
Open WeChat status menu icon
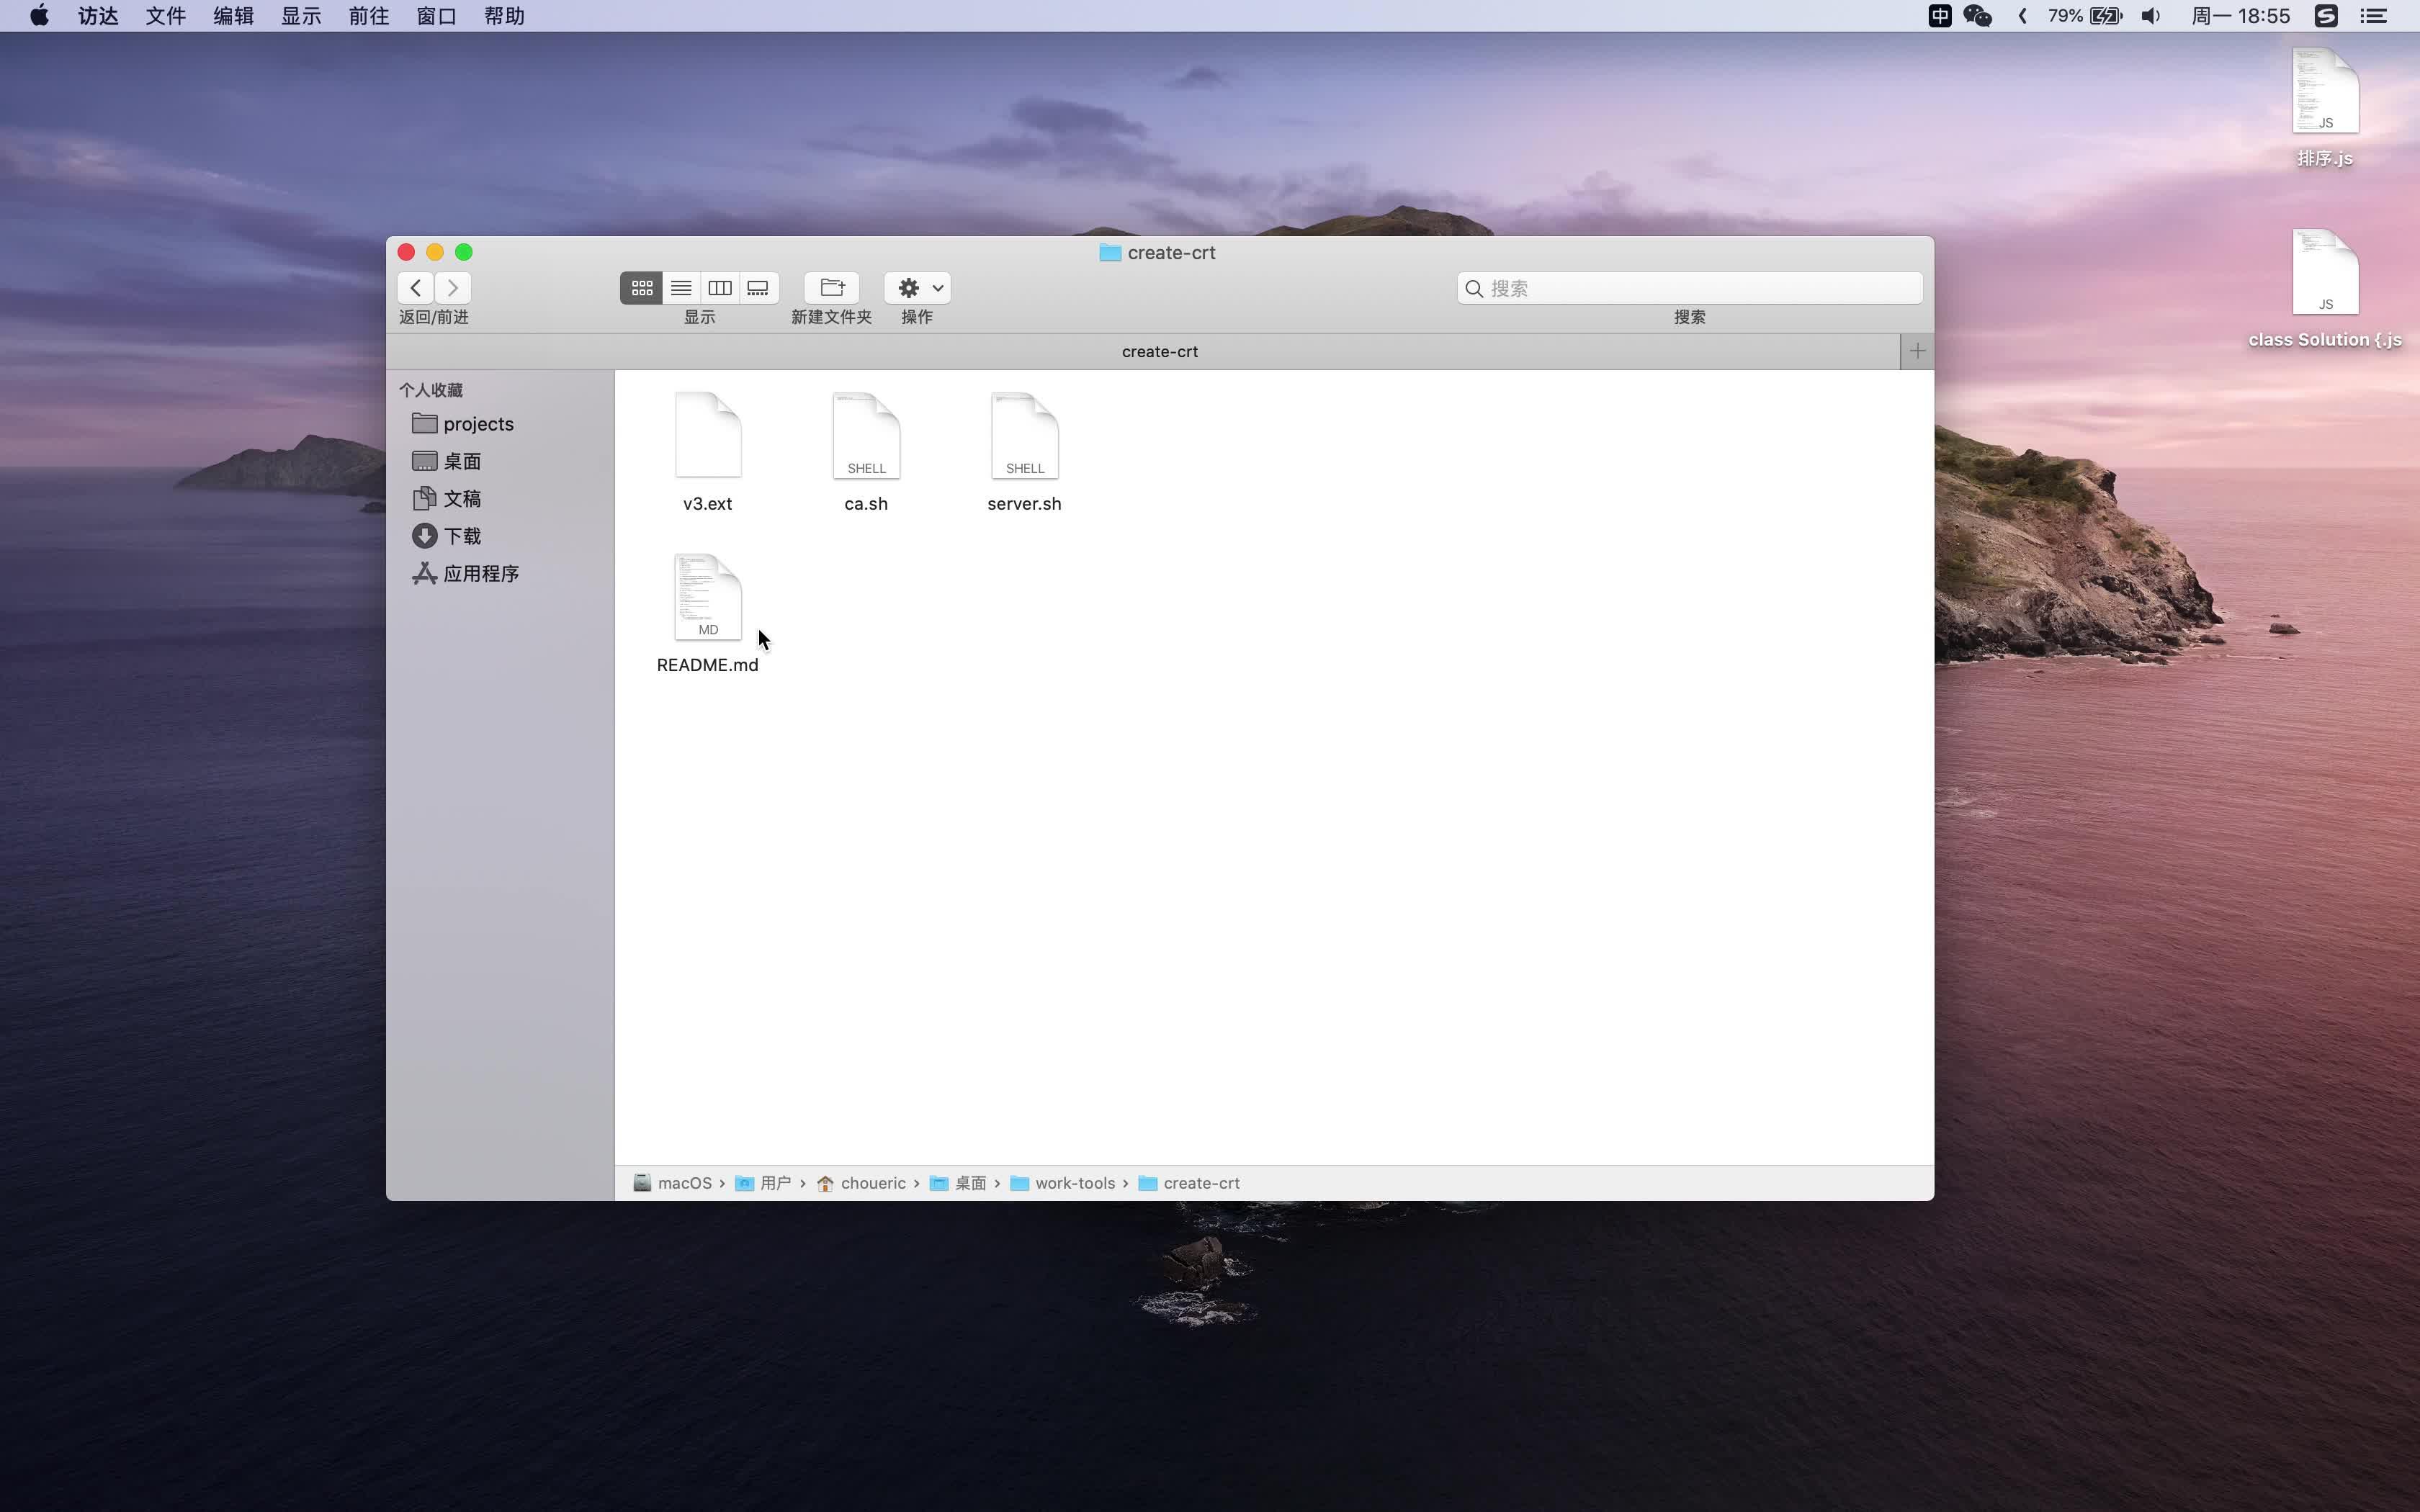pyautogui.click(x=1978, y=16)
